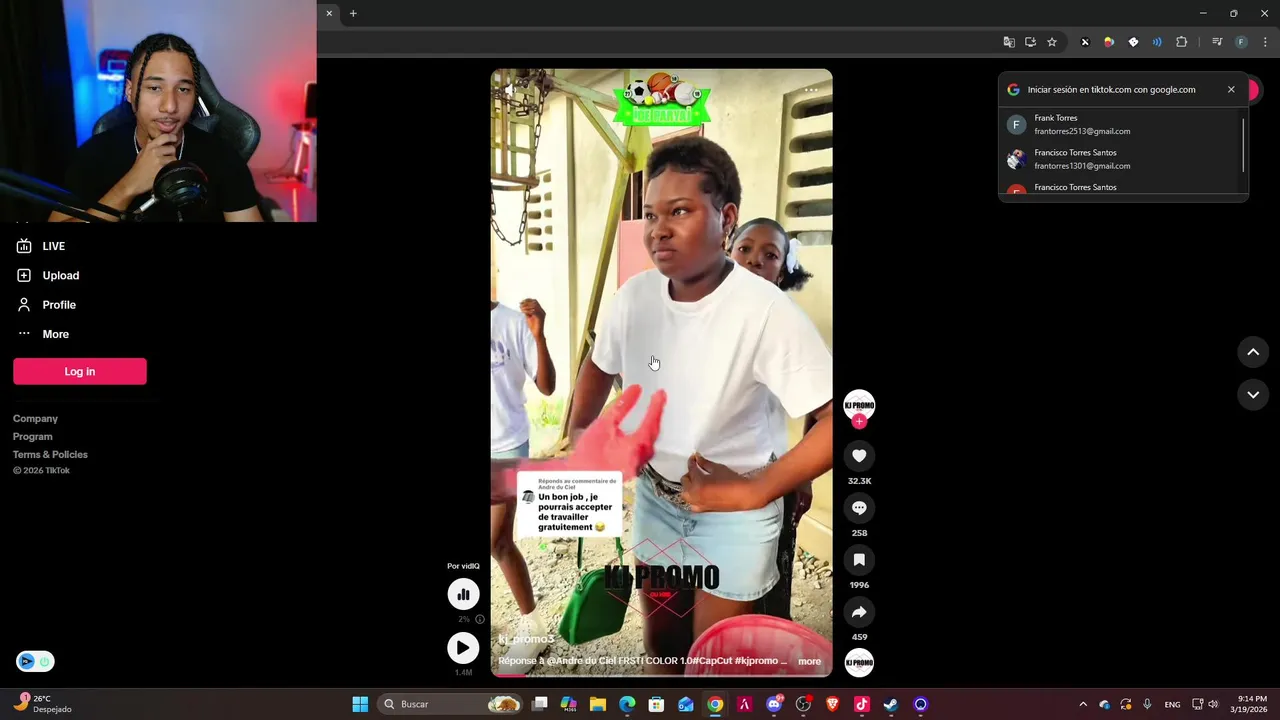Open File Explorer from the taskbar

(x=598, y=704)
